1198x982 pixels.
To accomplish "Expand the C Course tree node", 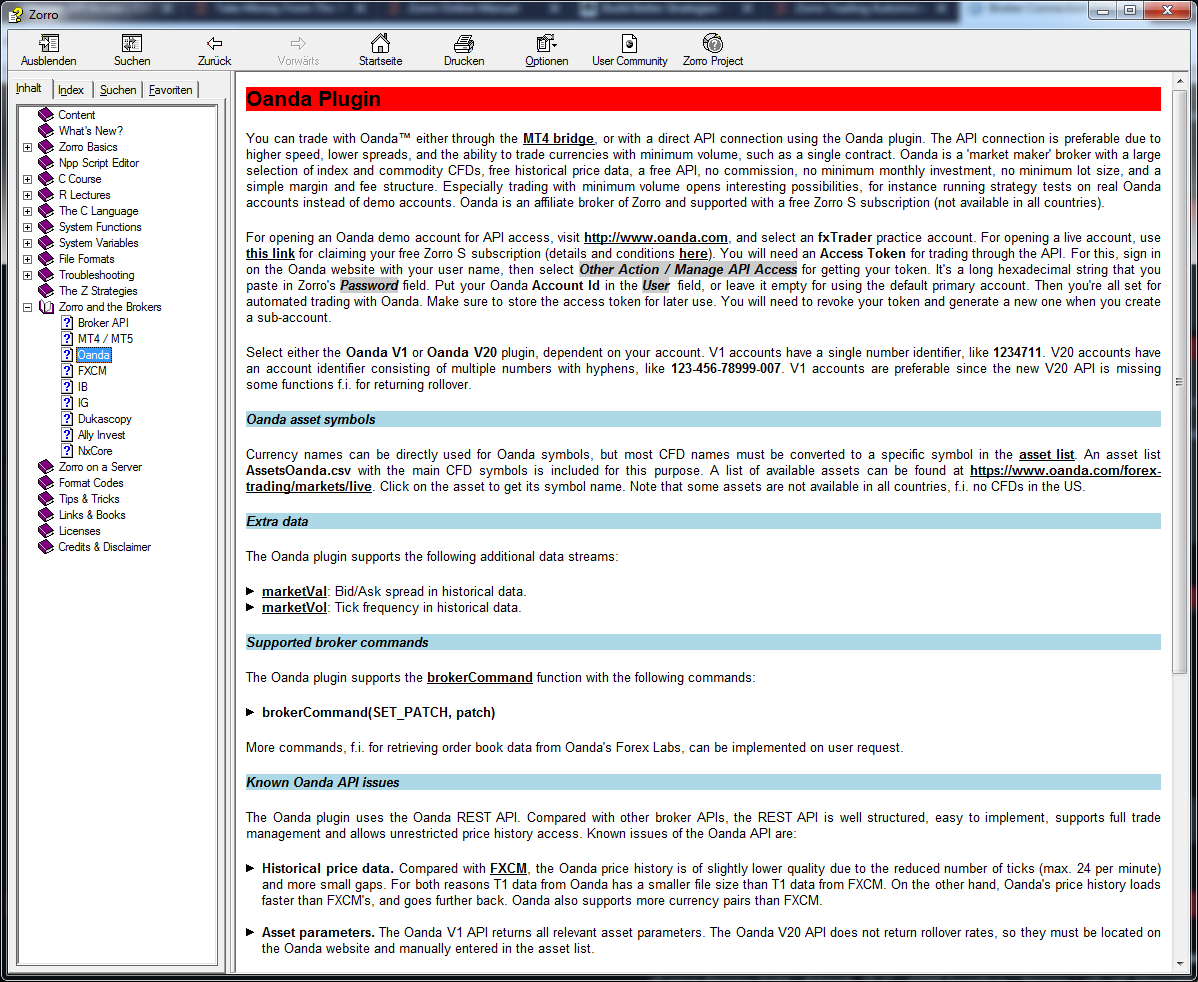I will pyautogui.click(x=28, y=180).
